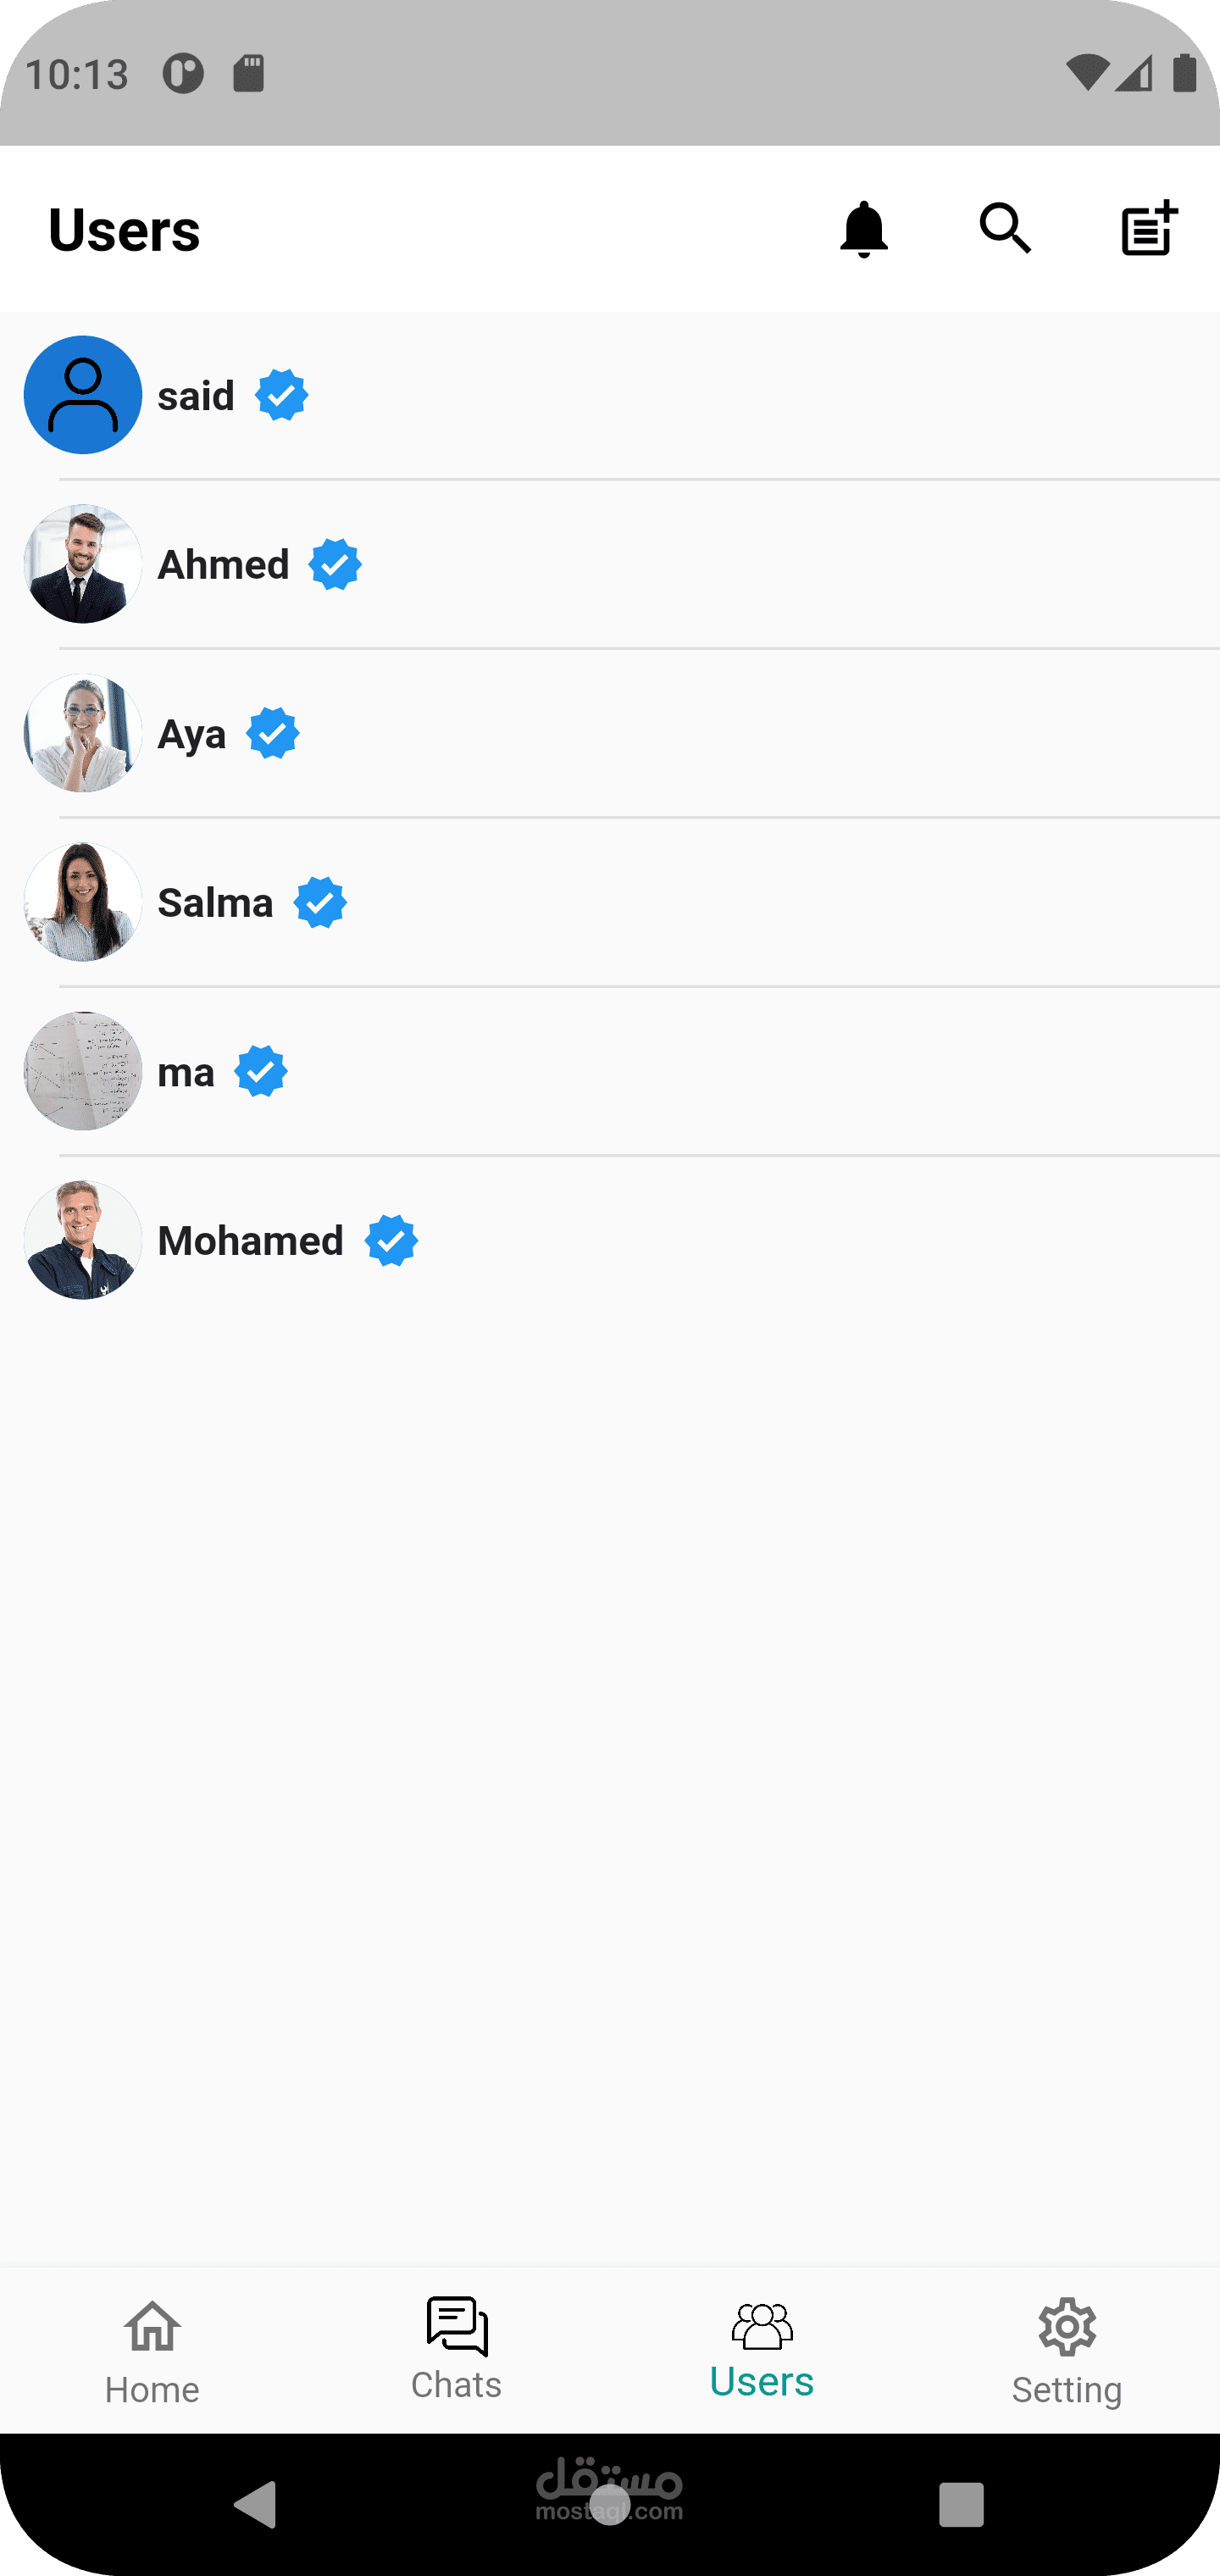Tap the whiteboard avatar of ma
Image resolution: width=1220 pixels, height=2576 pixels.
(x=83, y=1071)
